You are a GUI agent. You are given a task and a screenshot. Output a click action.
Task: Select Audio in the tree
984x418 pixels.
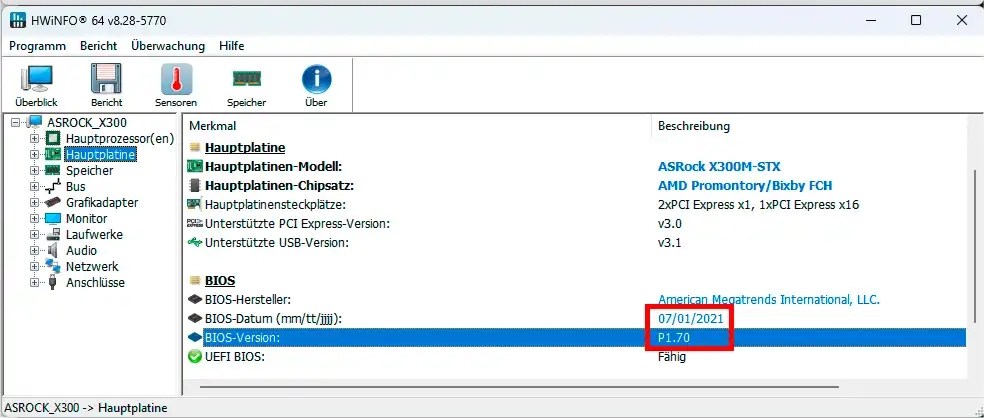coord(82,250)
